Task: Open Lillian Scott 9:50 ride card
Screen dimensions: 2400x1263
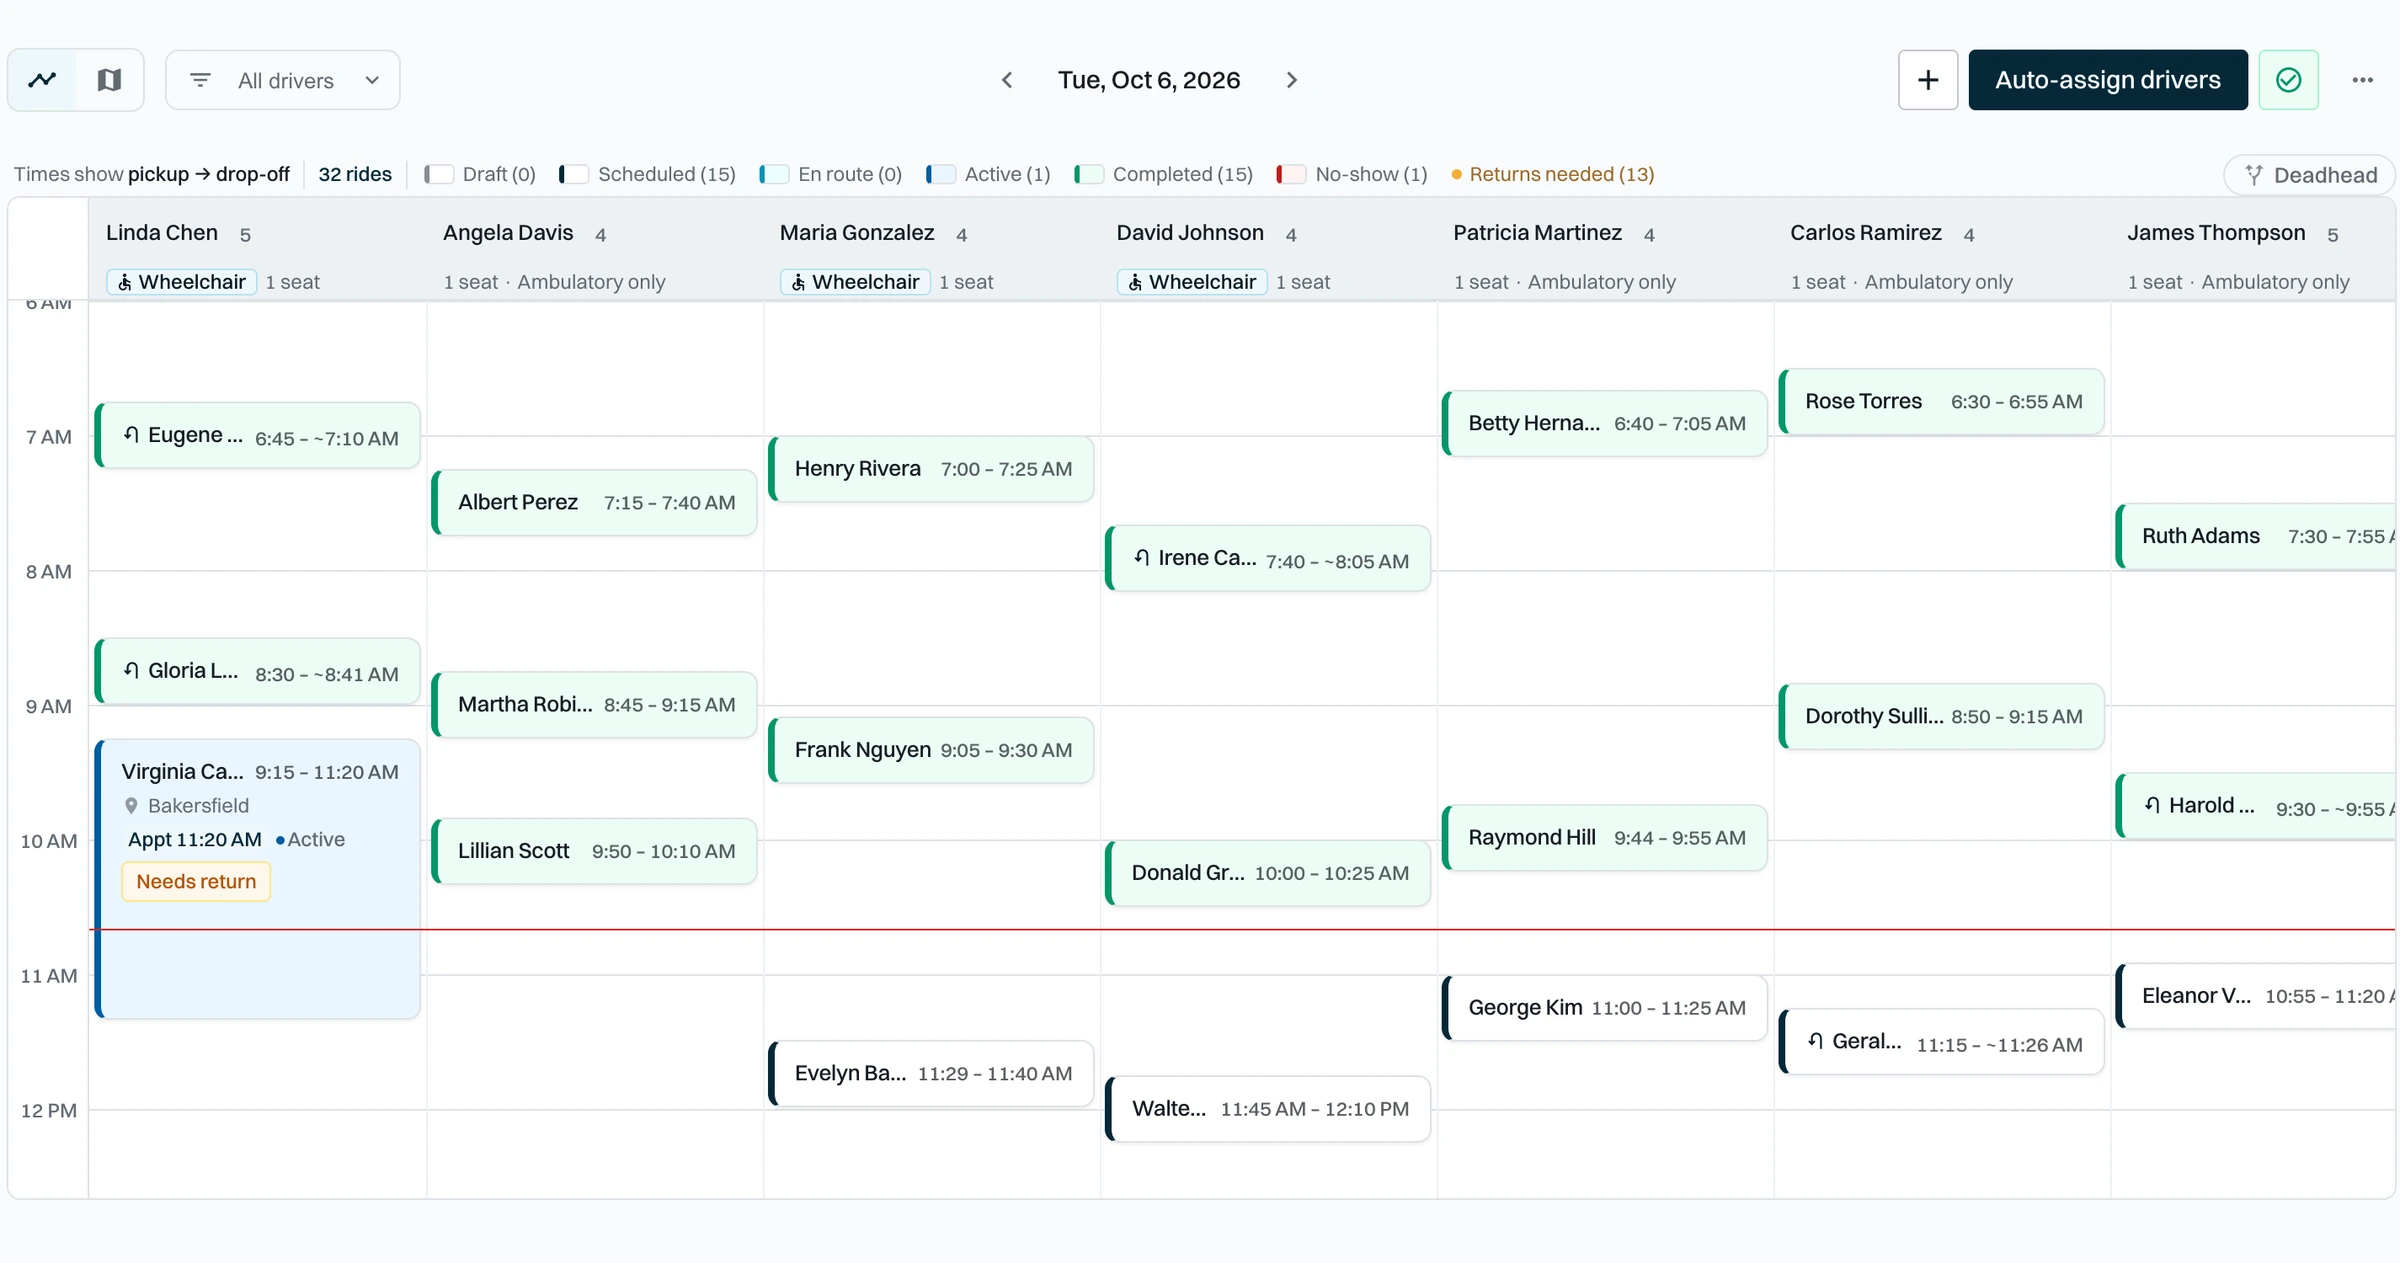Action: (x=594, y=851)
